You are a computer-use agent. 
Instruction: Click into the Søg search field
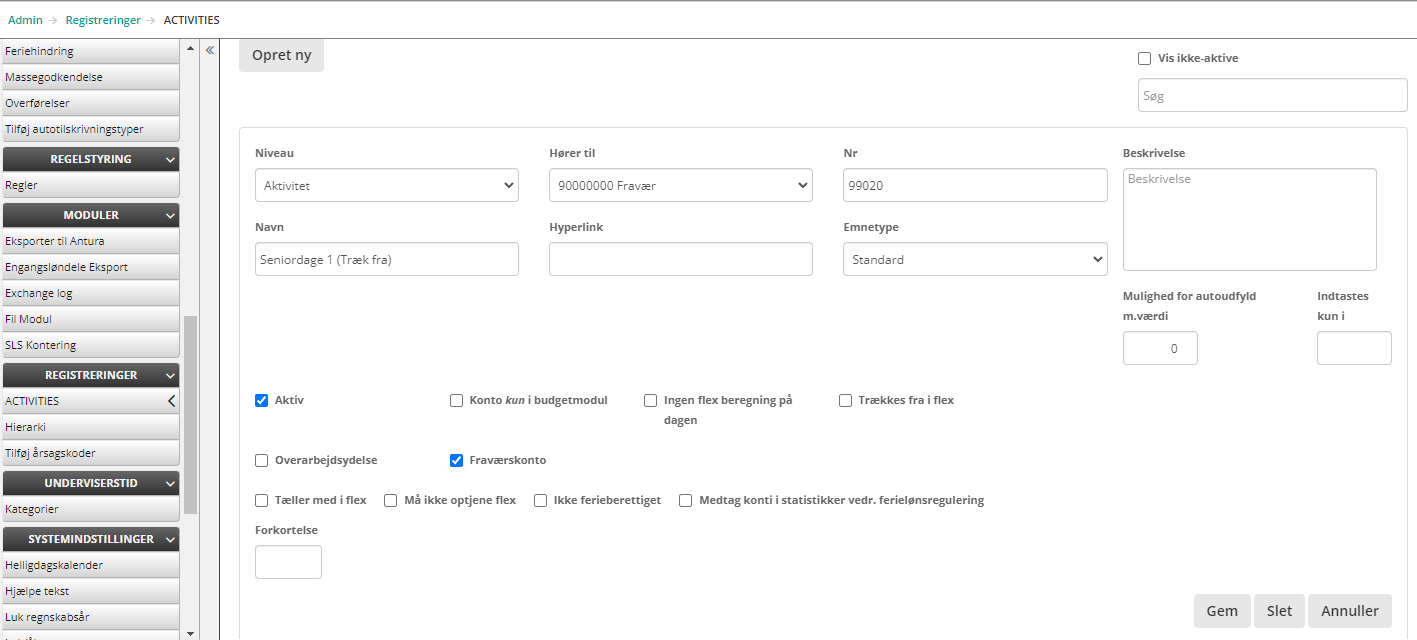1272,96
